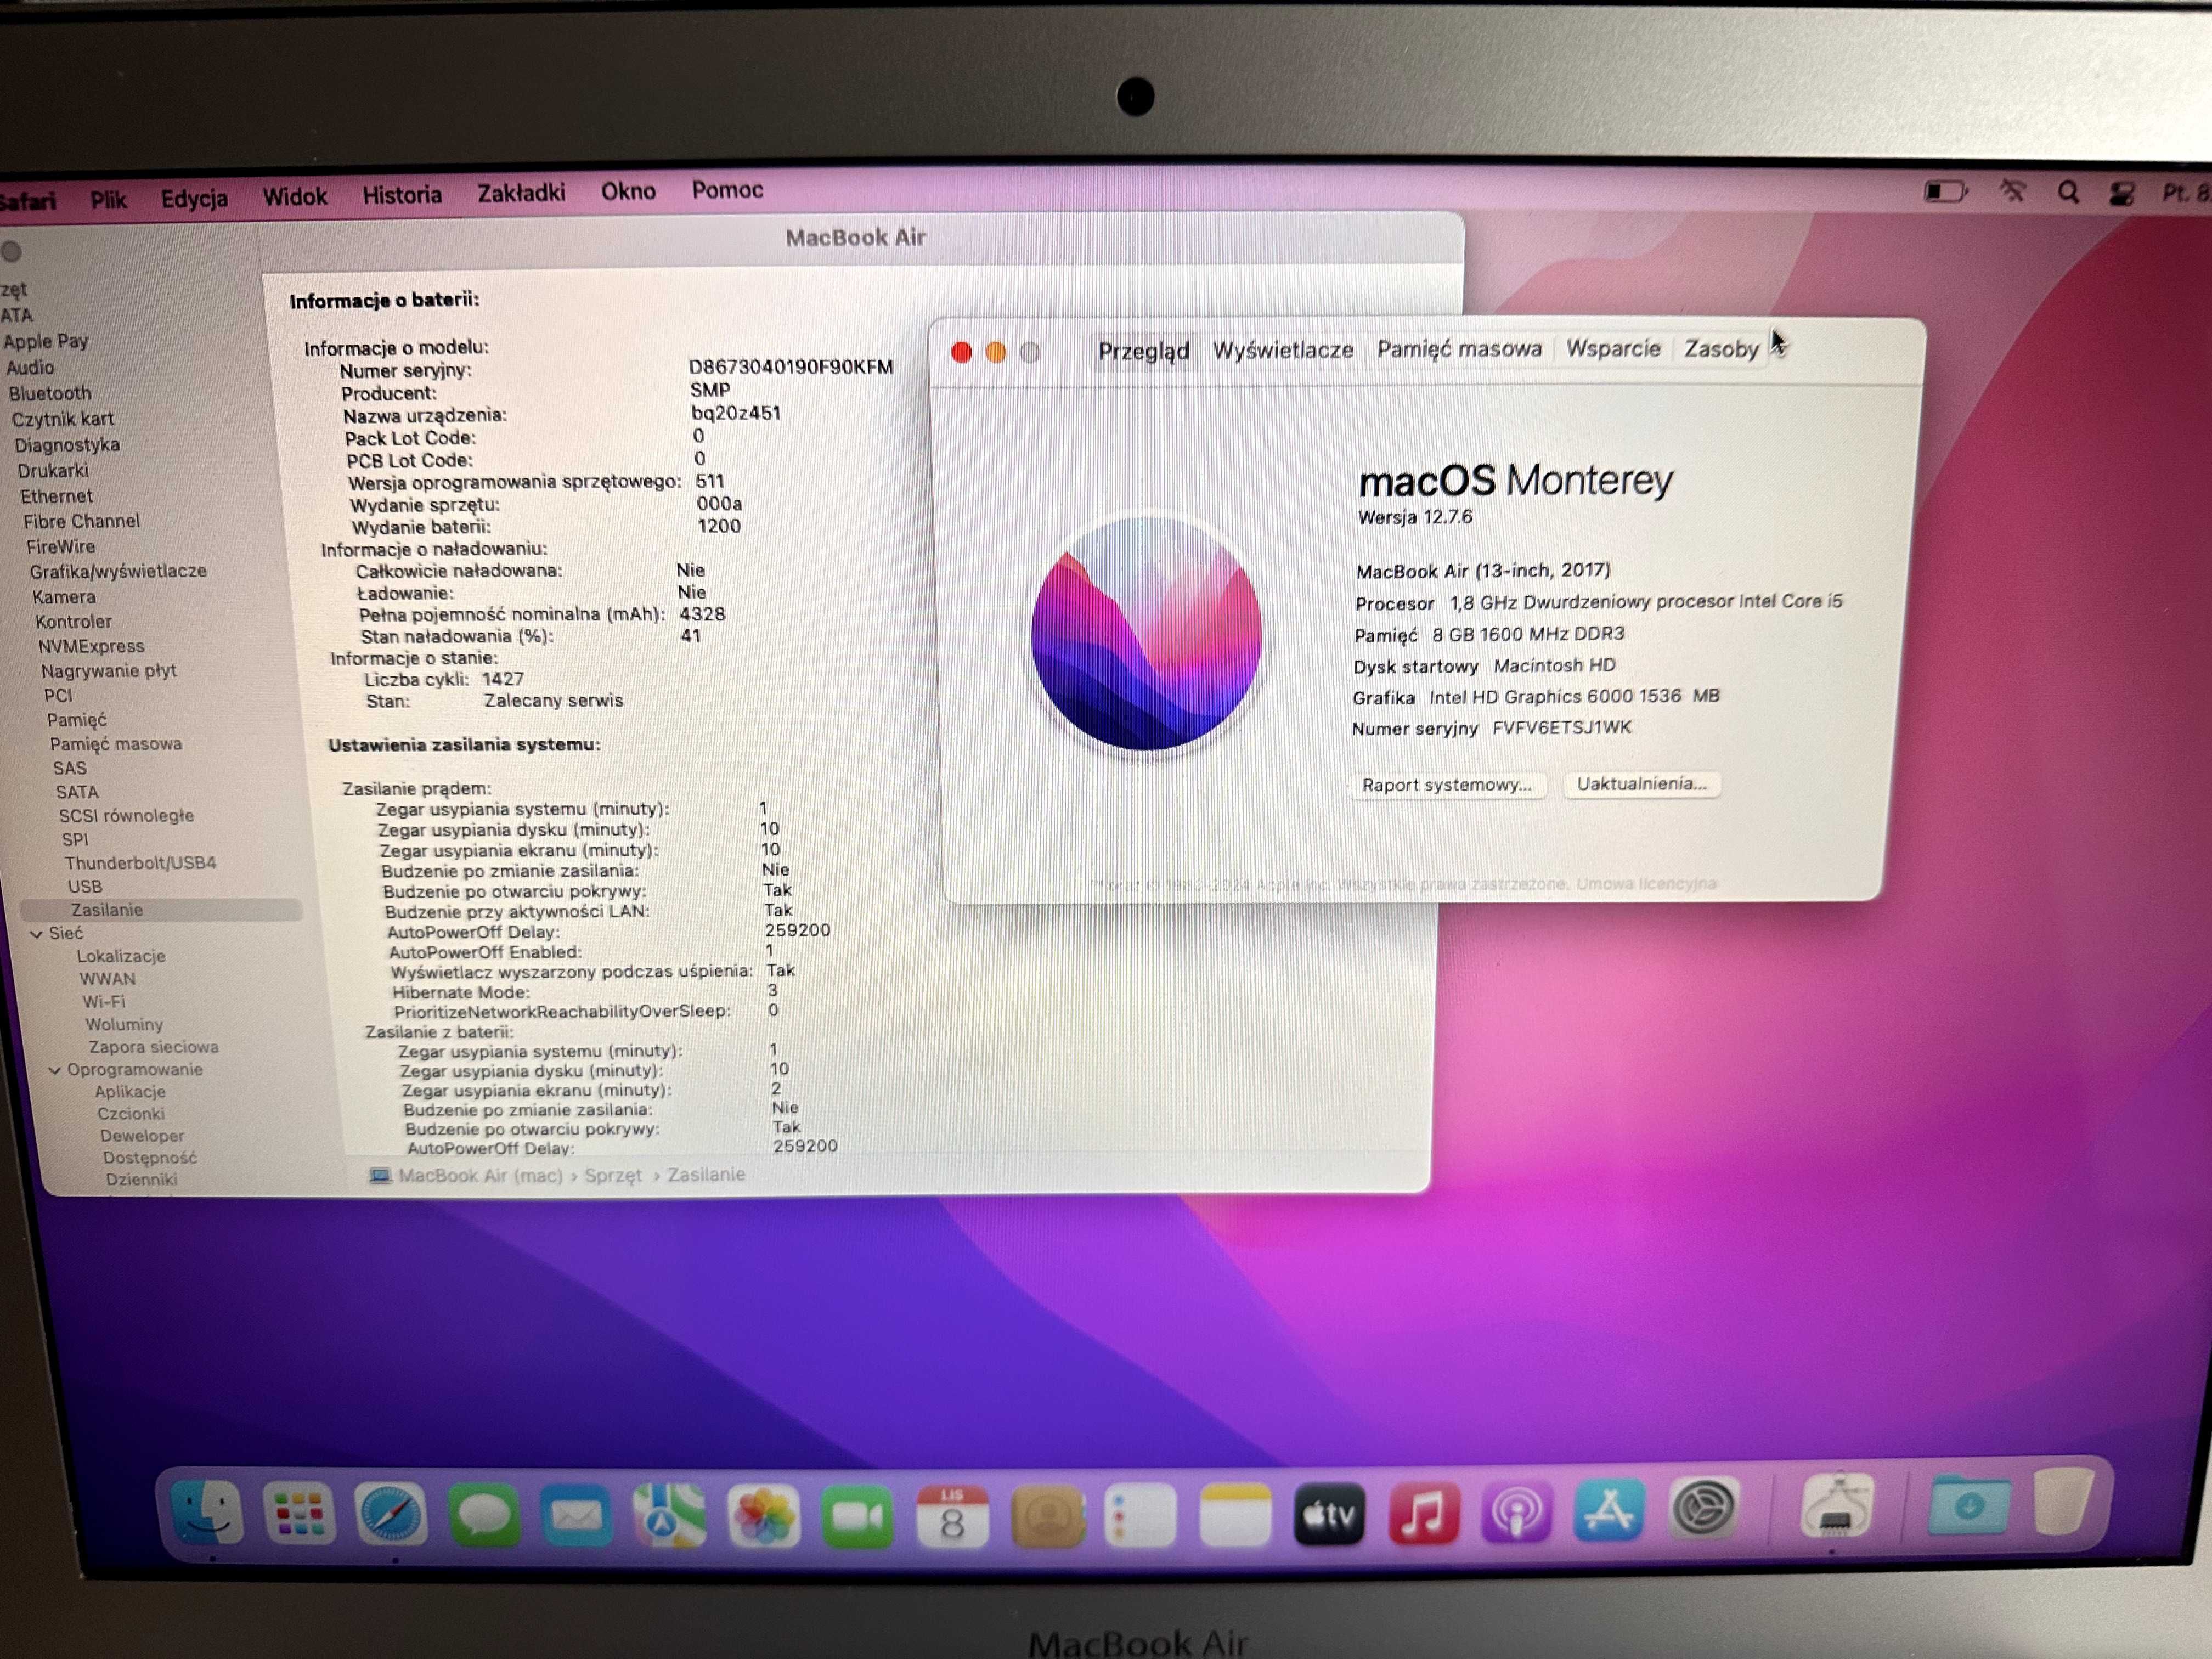Screen dimensions: 2212x1659
Task: Collapse the Sieć section in sidebar
Action: click(37, 934)
